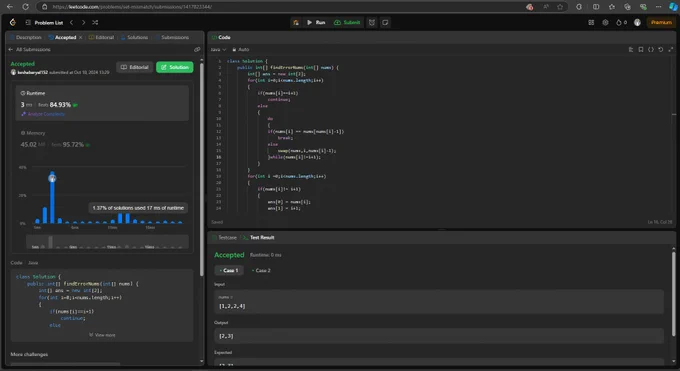Click the More challenges heading
Screen dimensions: 680x371
point(29,355)
